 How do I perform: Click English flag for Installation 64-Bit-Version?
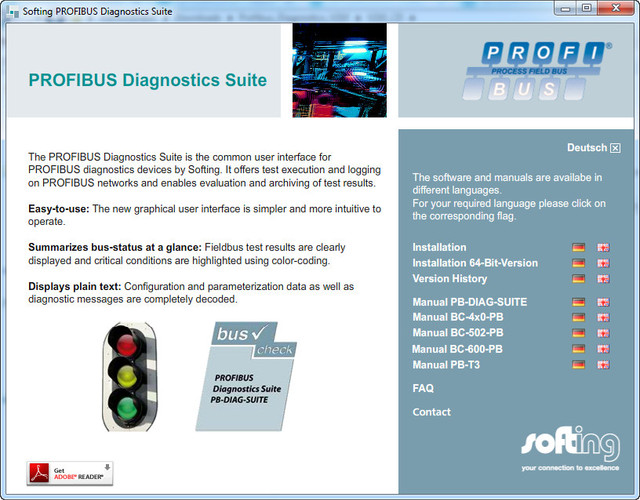pos(603,263)
